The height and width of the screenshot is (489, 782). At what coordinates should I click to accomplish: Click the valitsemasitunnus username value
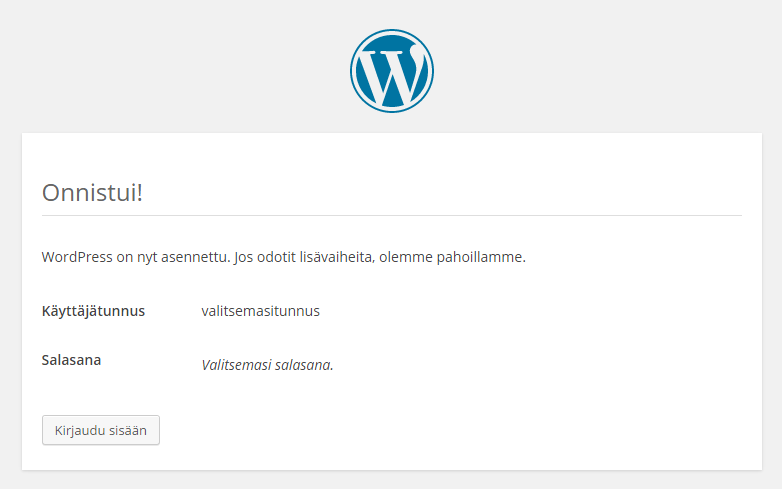coord(260,311)
